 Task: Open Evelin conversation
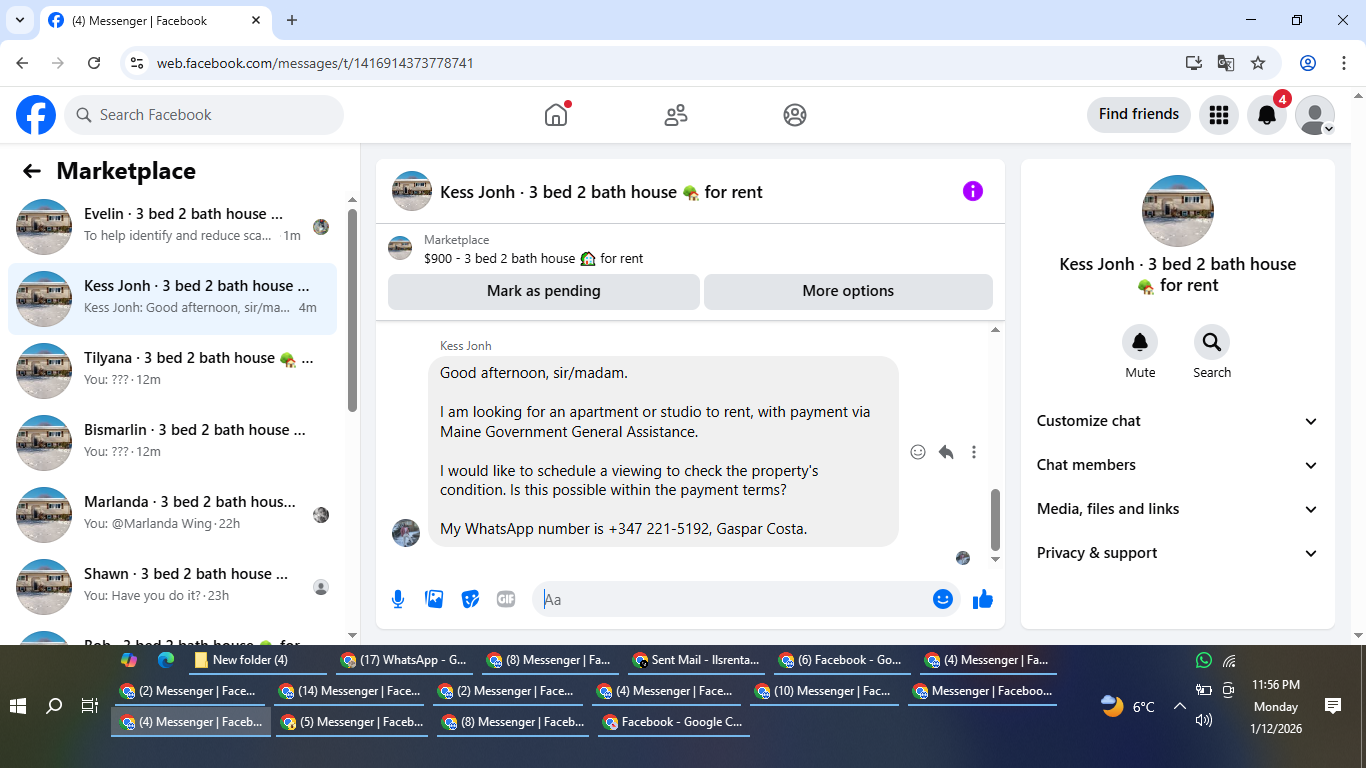173,227
